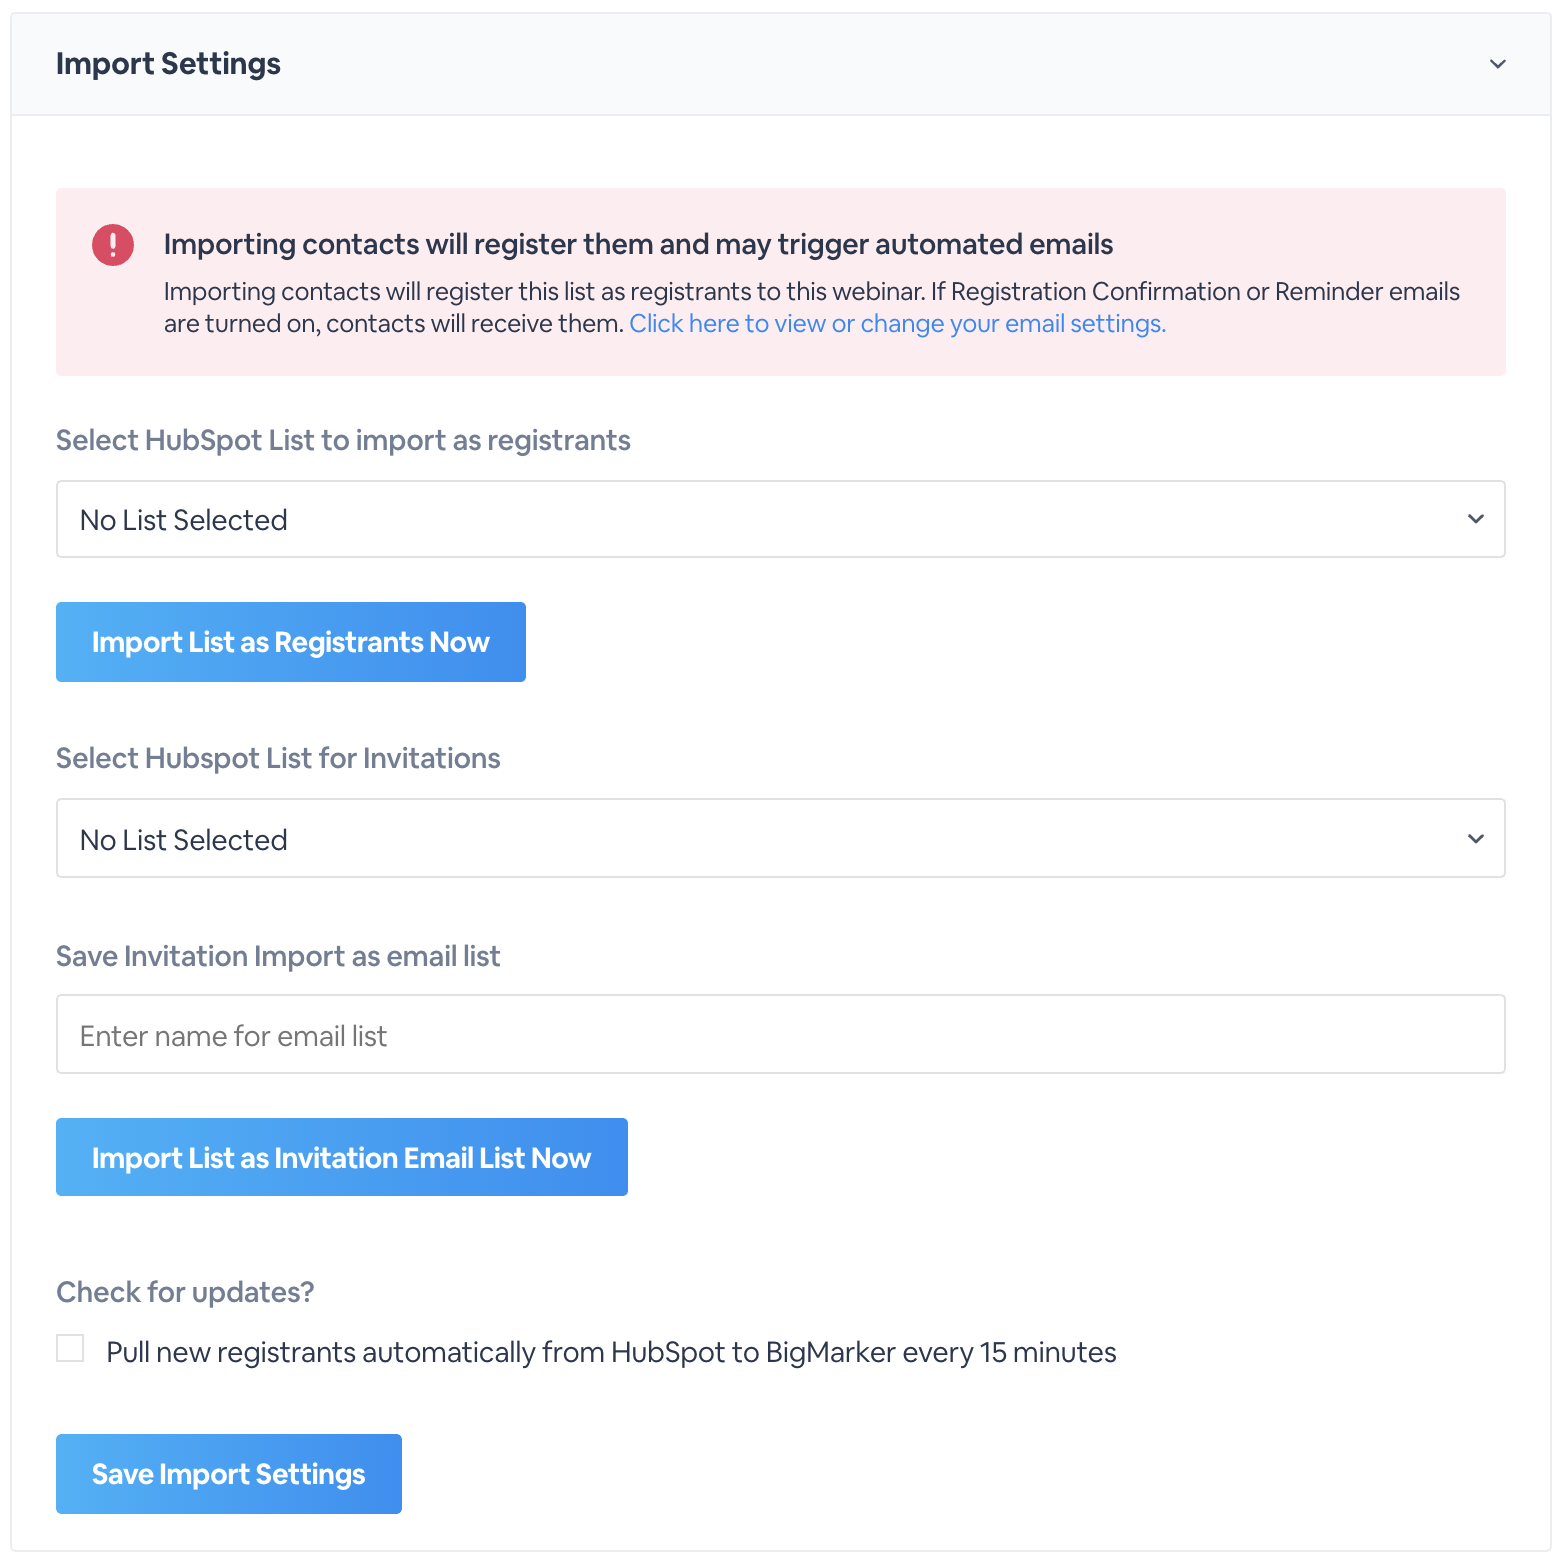
Task: Click the 'Check for updates?' label
Action: click(x=185, y=1293)
